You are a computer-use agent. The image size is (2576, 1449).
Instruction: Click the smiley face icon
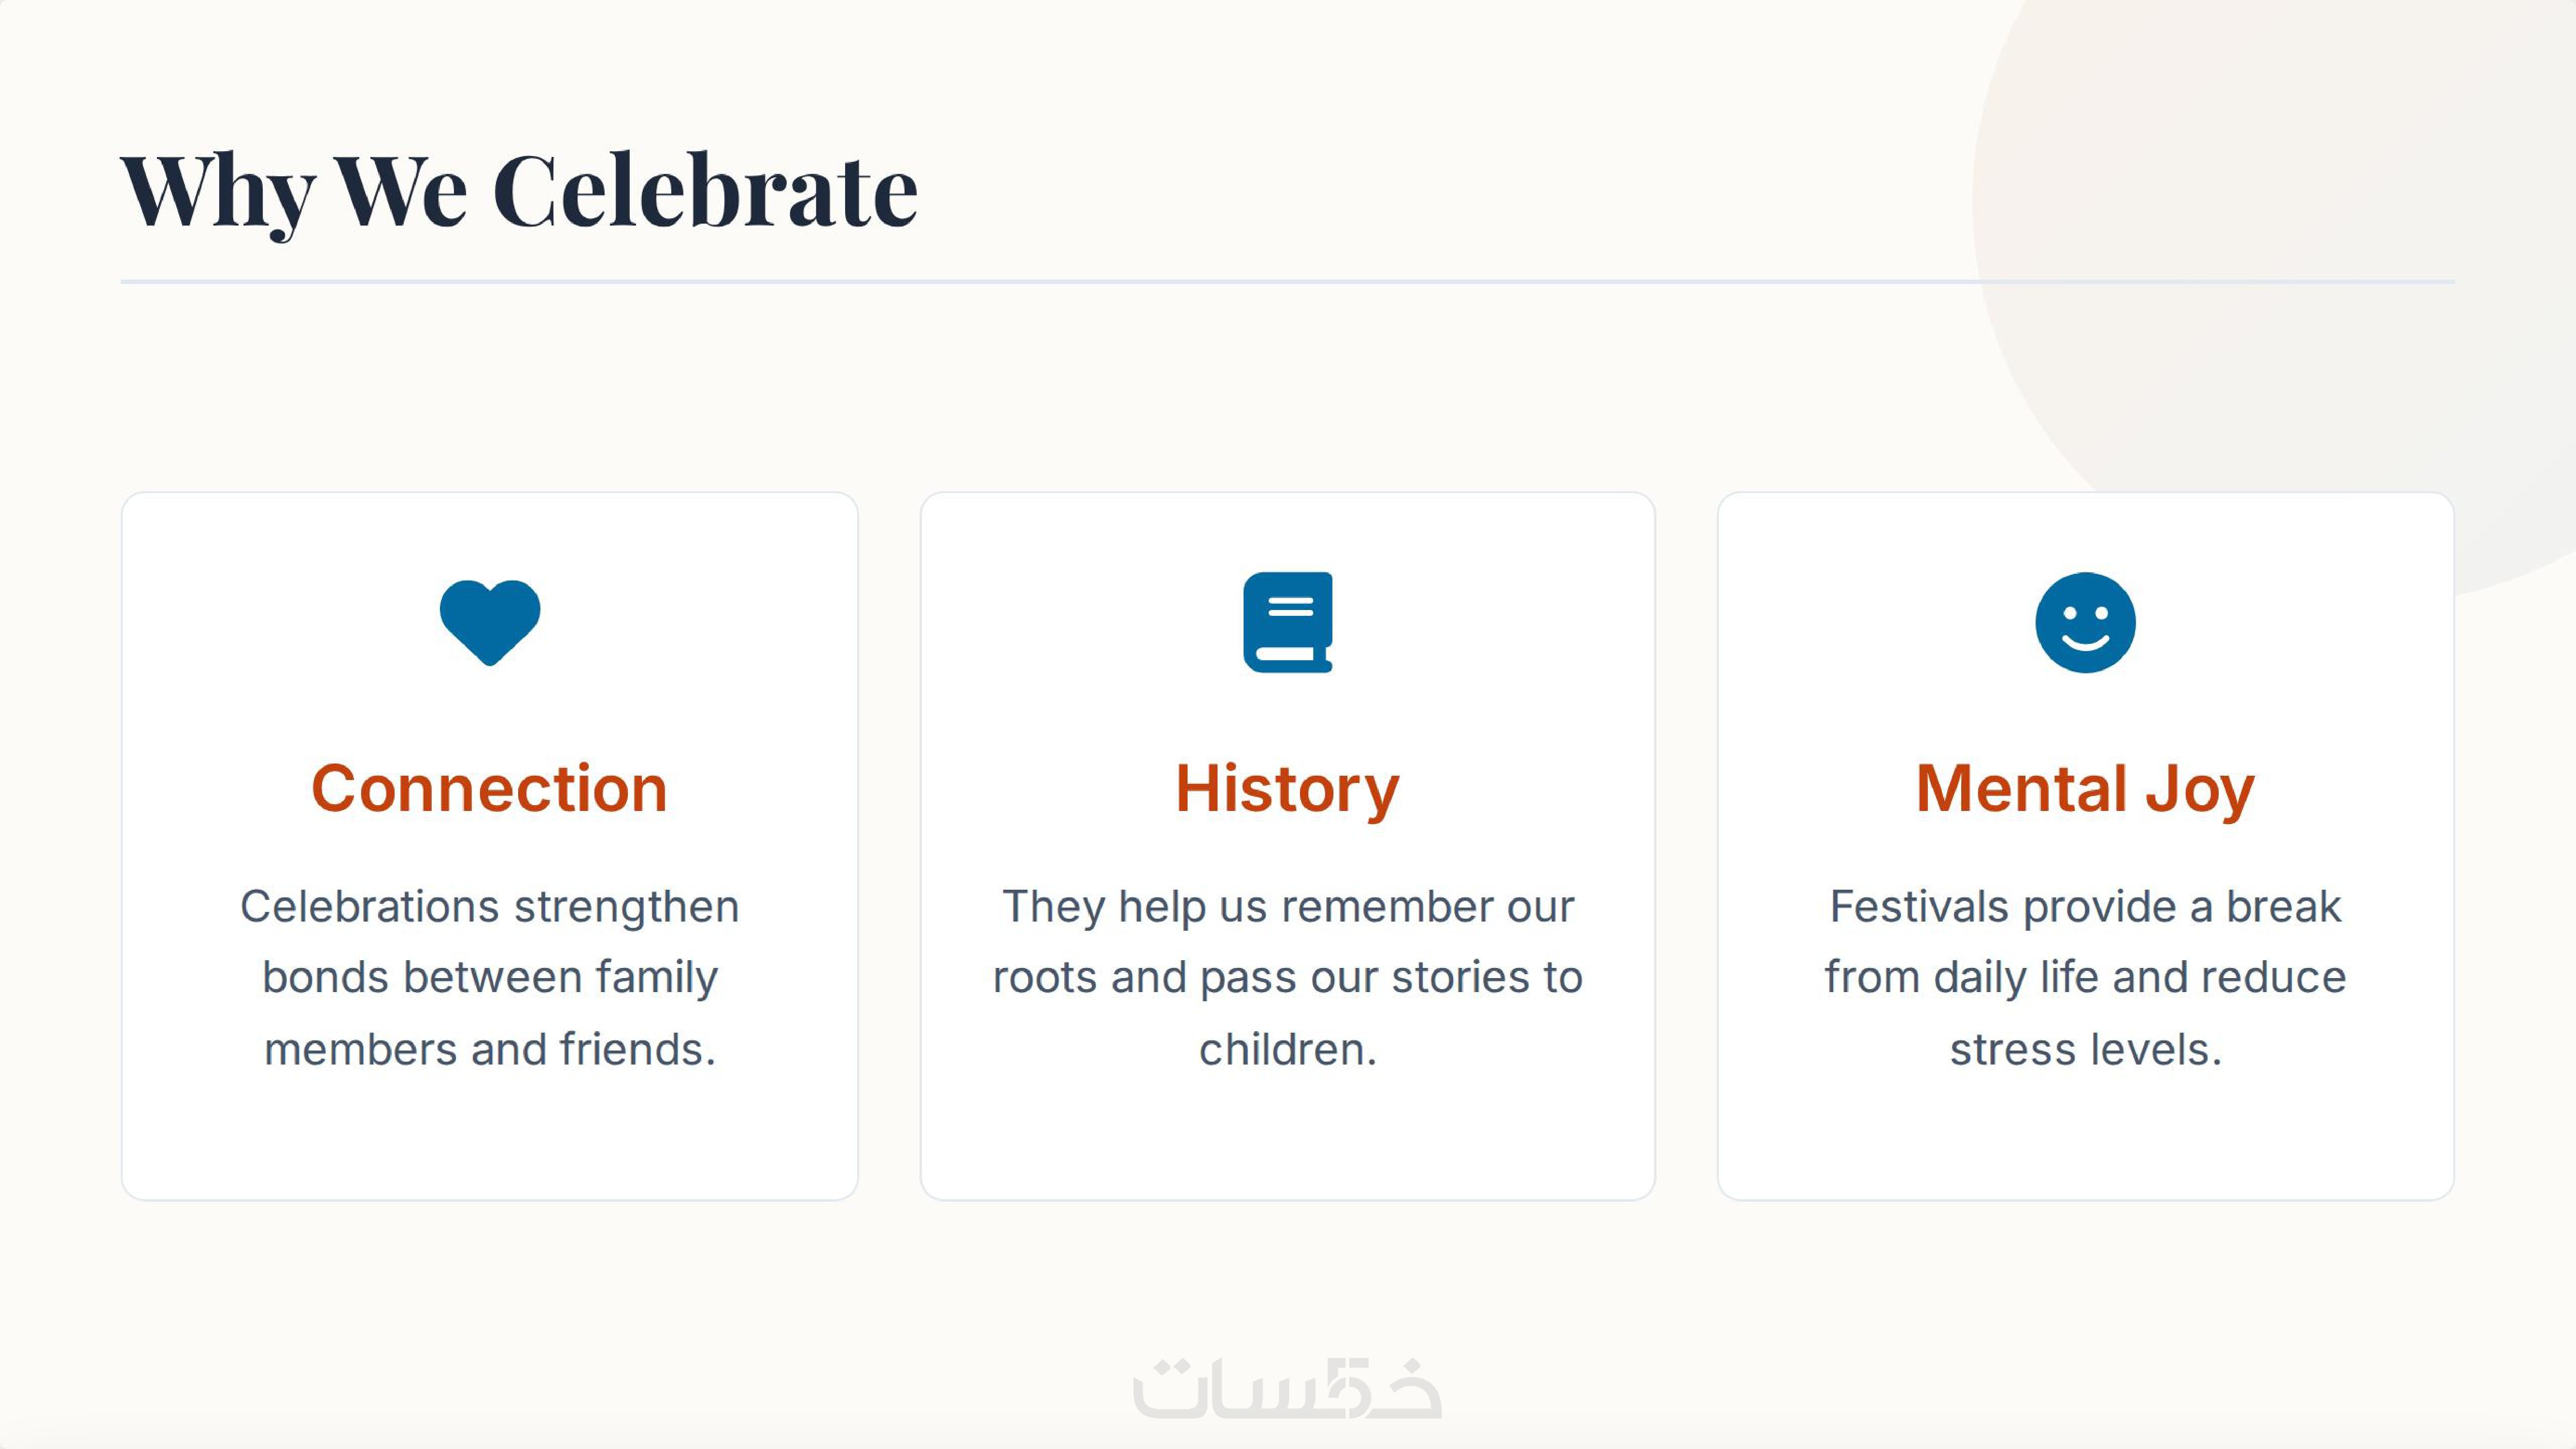2085,622
